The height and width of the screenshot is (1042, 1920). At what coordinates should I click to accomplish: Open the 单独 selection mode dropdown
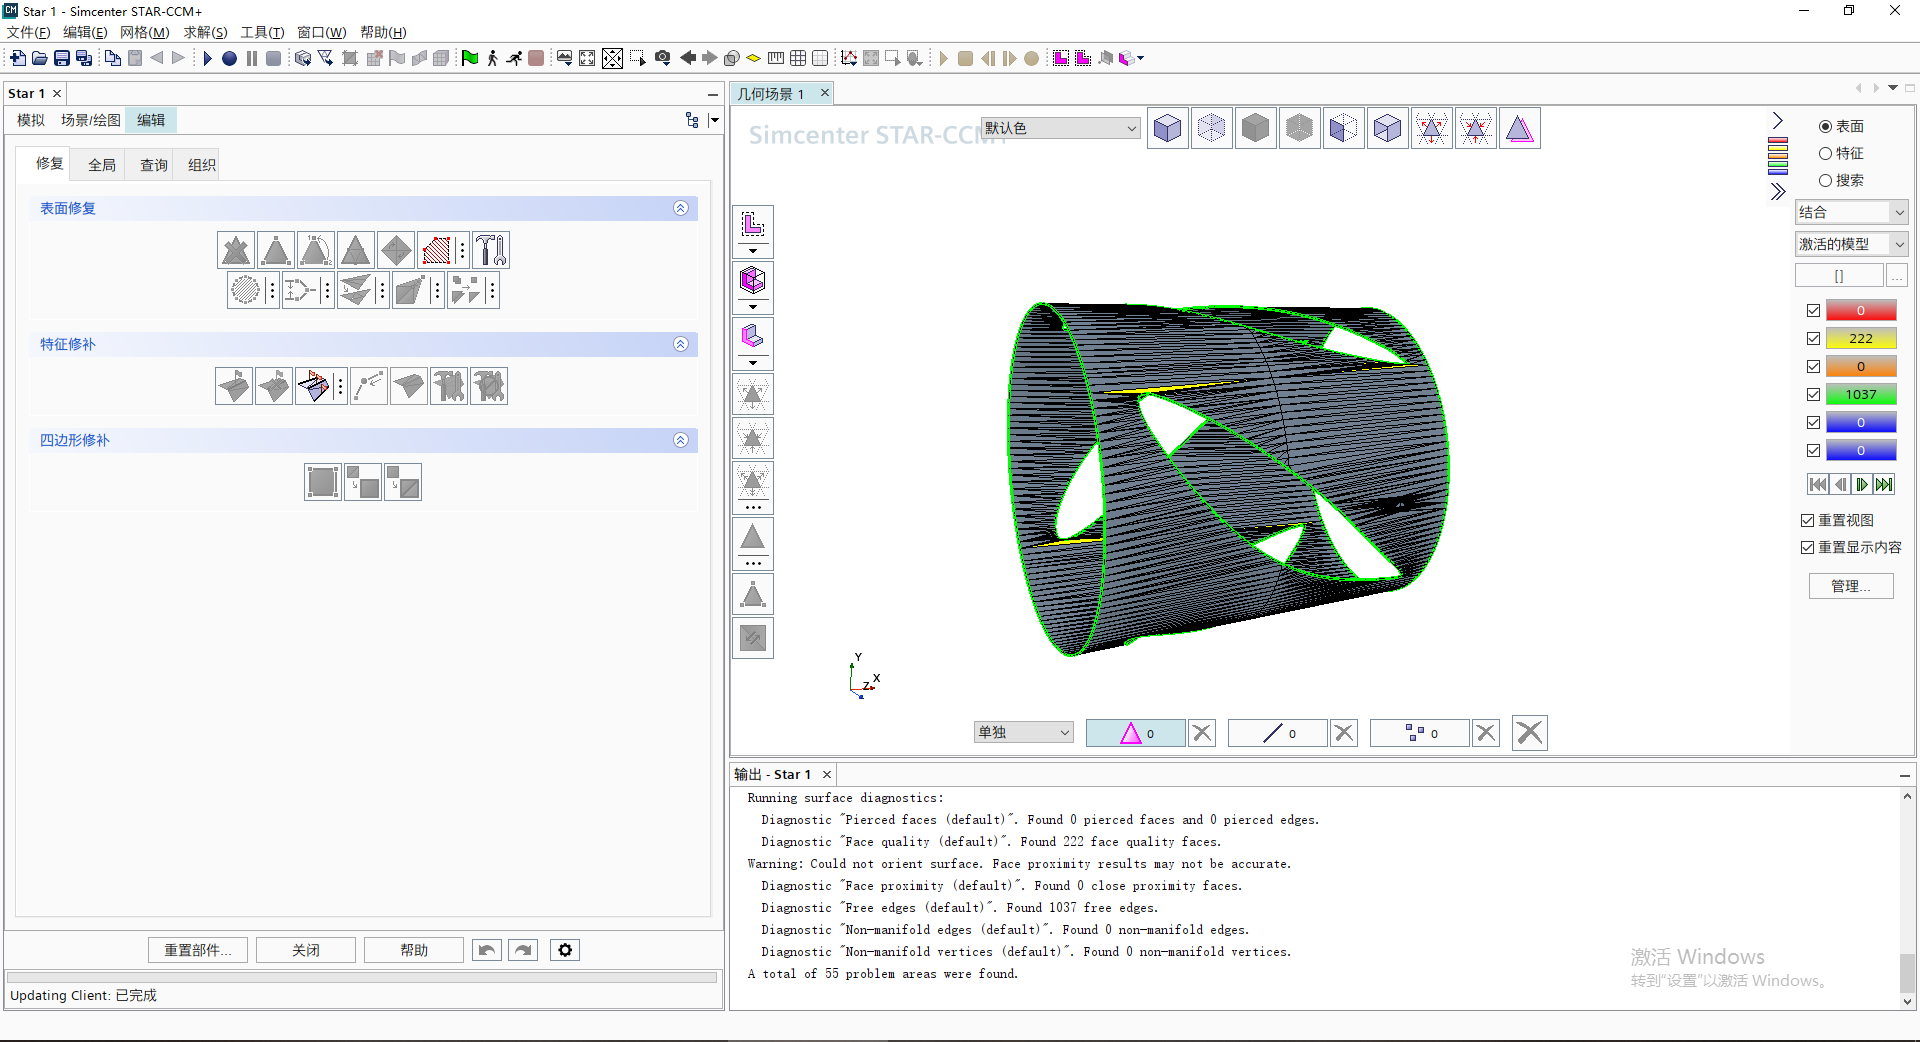tap(1024, 733)
